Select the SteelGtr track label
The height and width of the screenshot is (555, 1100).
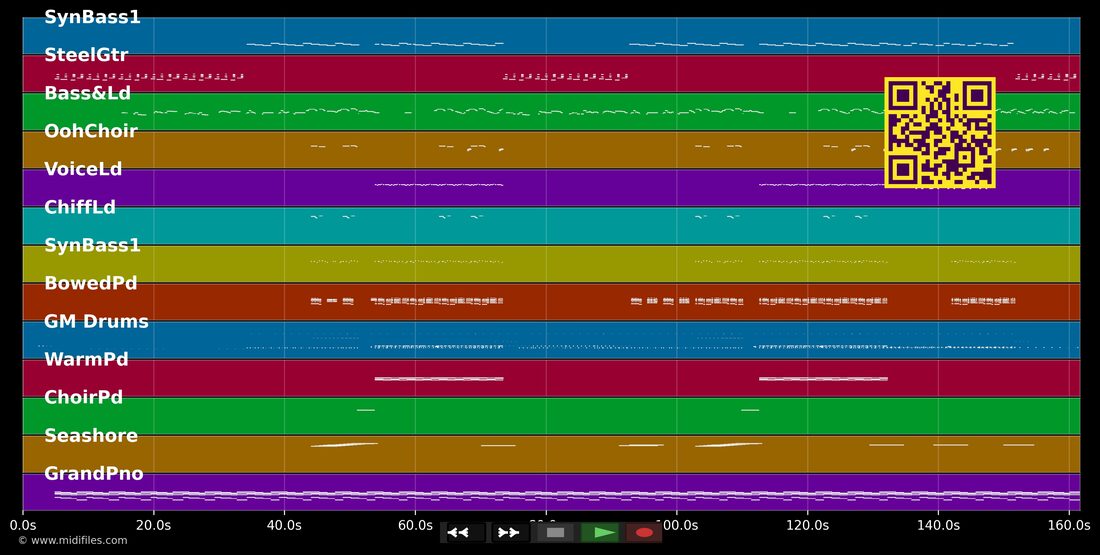[86, 55]
